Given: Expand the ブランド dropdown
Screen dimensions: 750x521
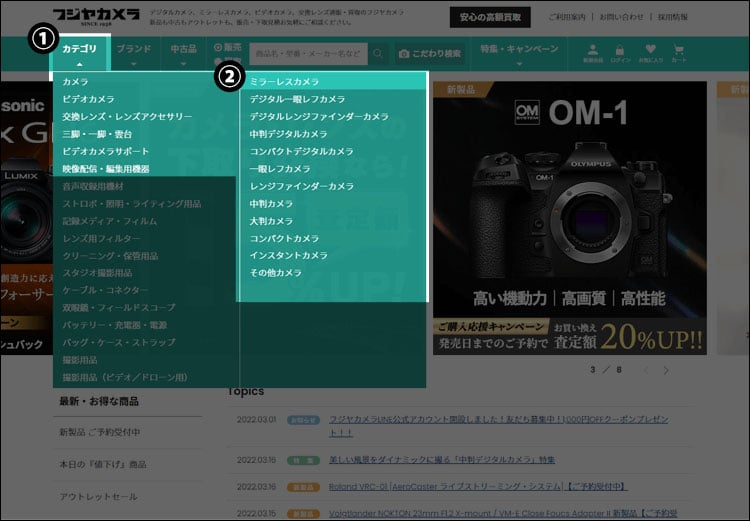Looking at the screenshot, I should [x=134, y=54].
